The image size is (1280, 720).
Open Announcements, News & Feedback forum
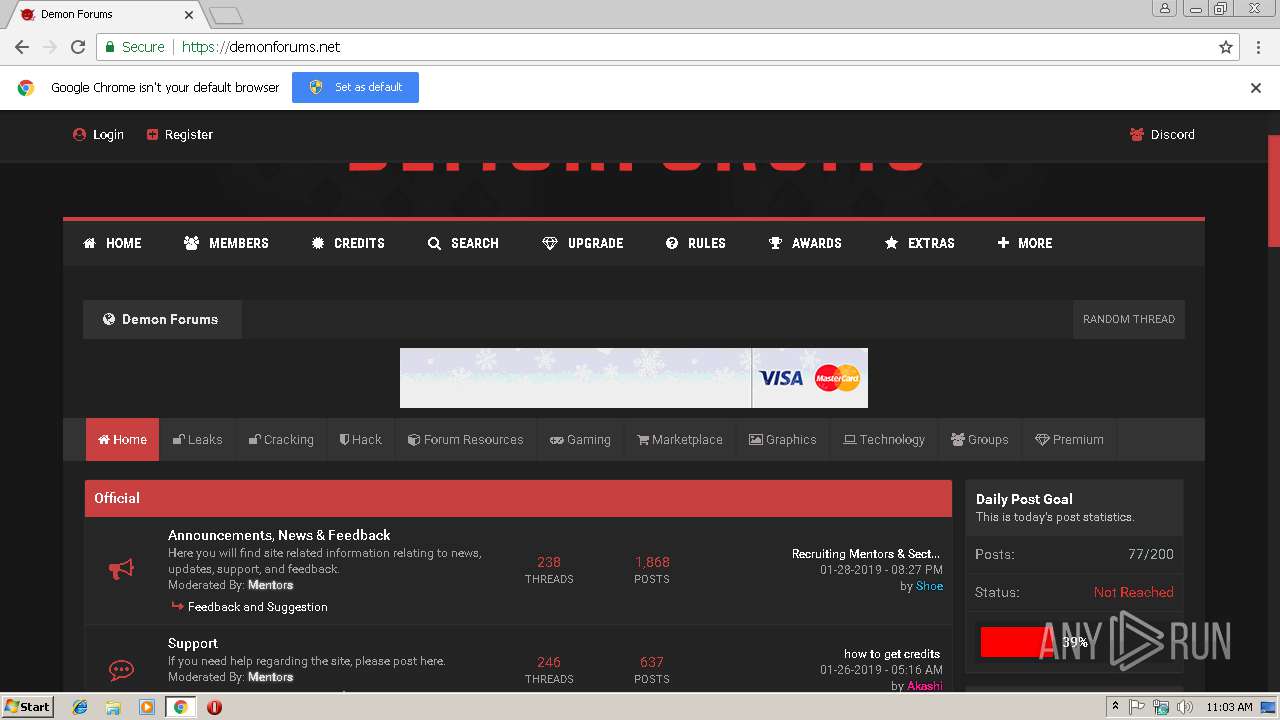[279, 535]
